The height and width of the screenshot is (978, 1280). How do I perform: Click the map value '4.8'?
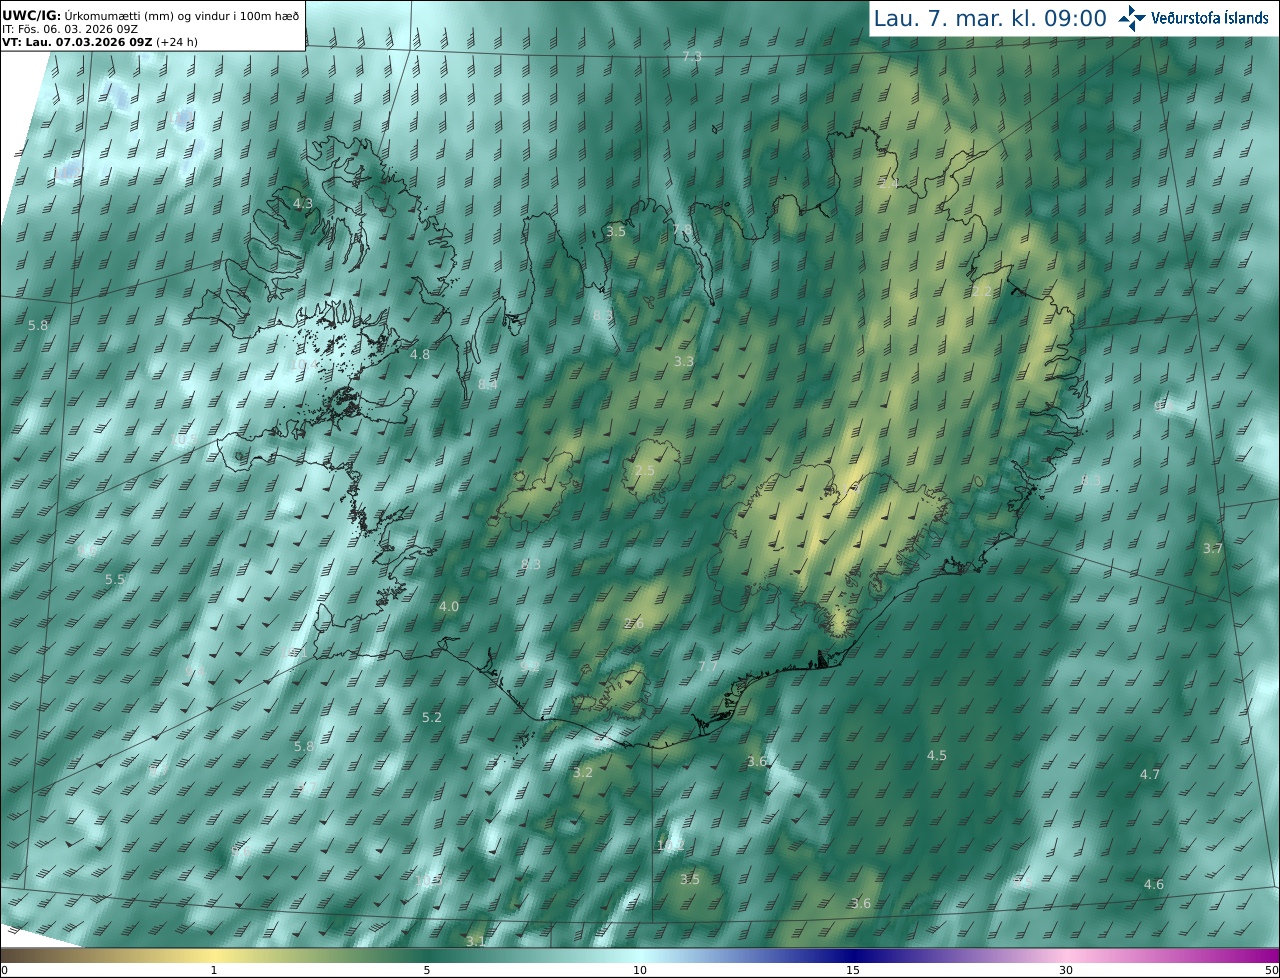(420, 354)
